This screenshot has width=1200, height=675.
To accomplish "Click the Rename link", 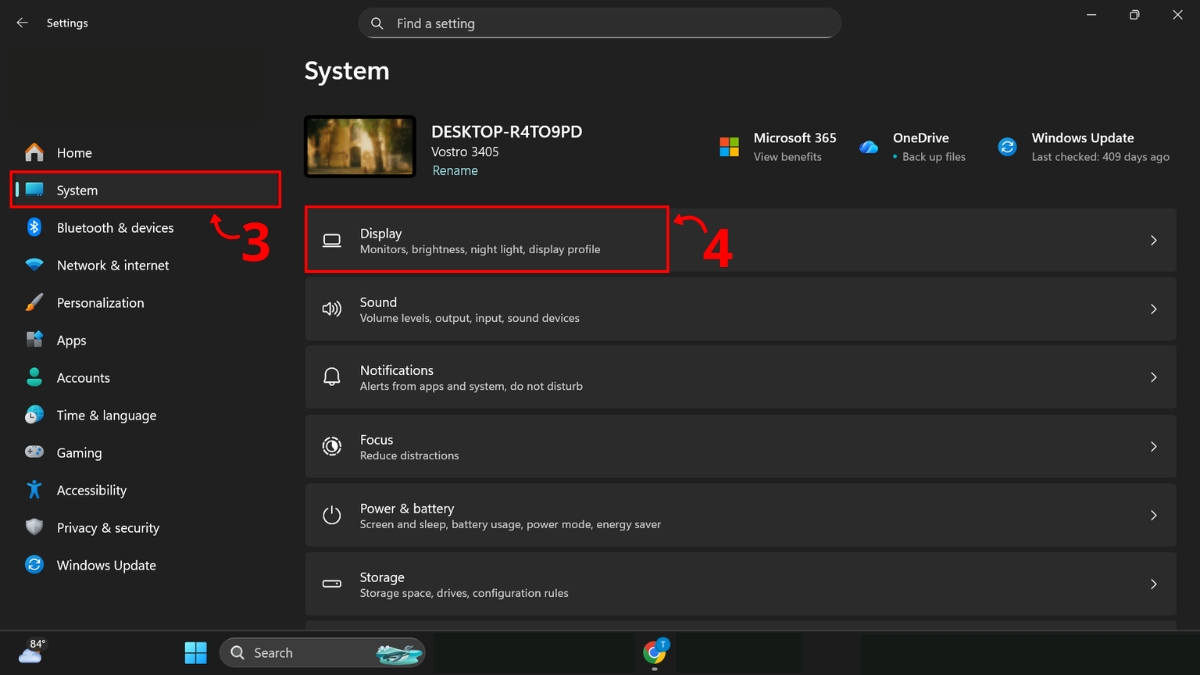I will [x=455, y=171].
